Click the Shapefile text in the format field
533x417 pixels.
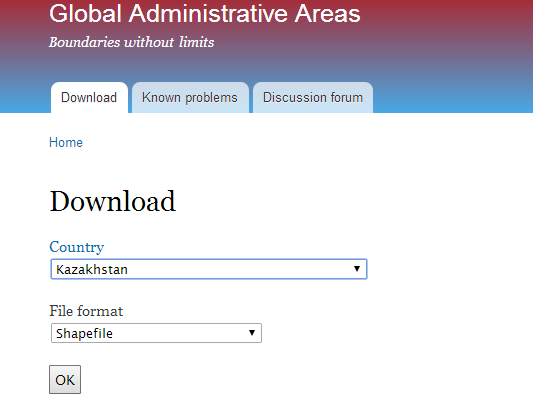pos(84,333)
